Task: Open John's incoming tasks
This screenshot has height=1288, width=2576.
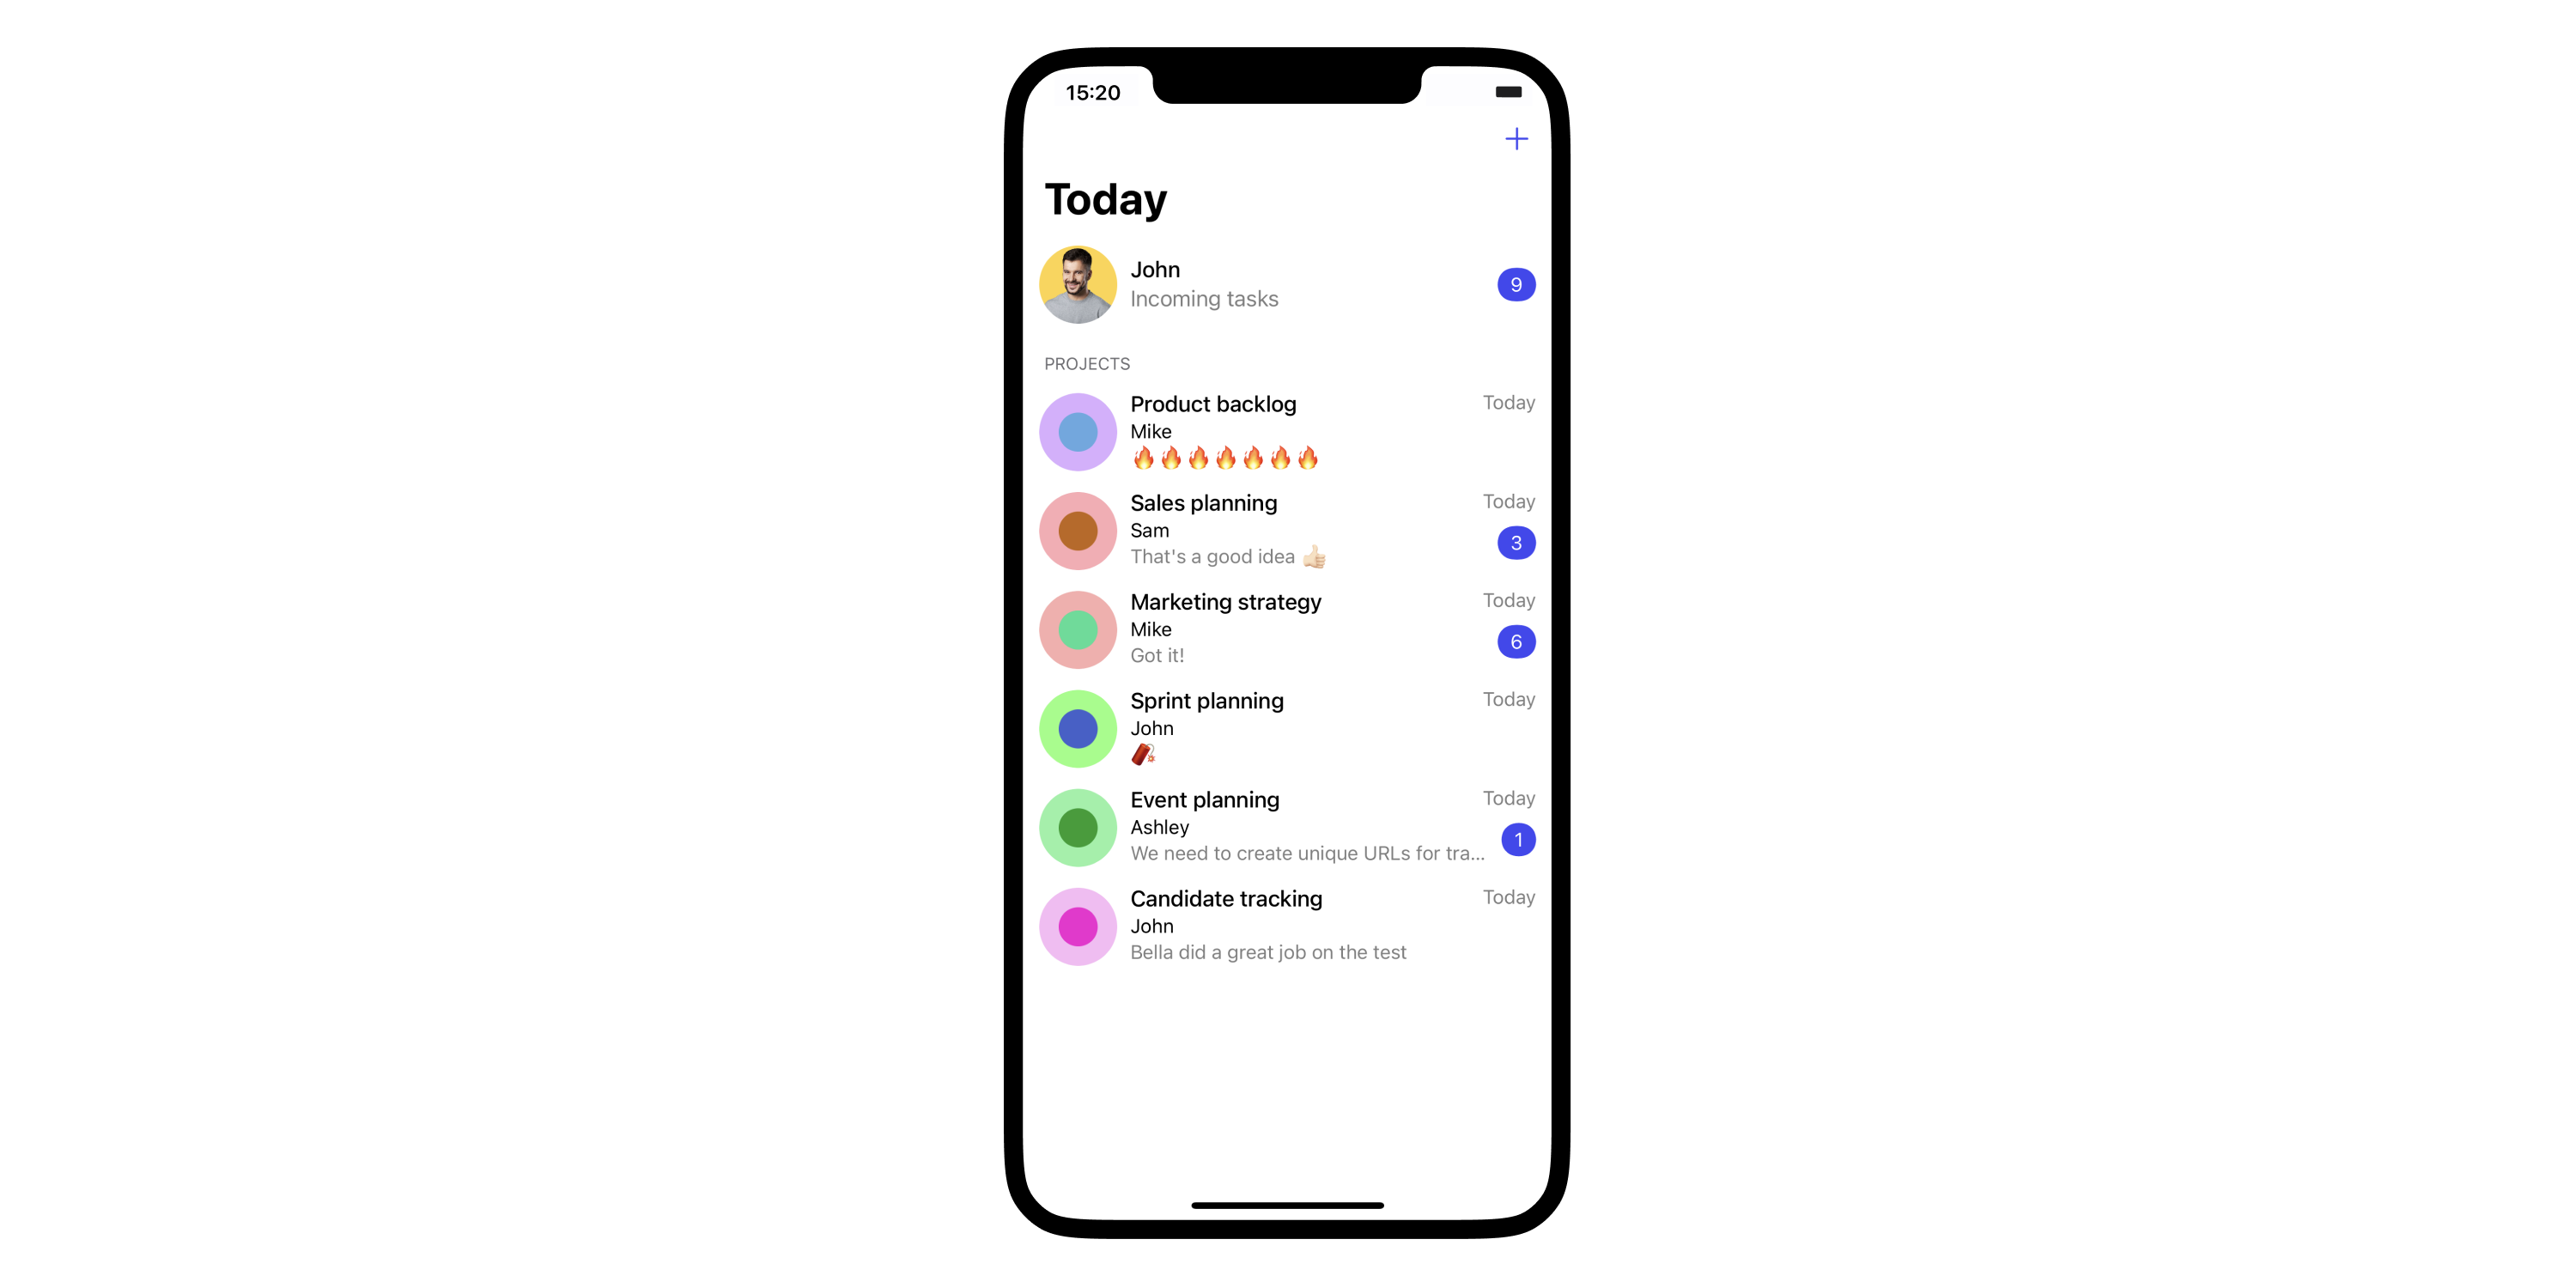Action: point(1288,284)
